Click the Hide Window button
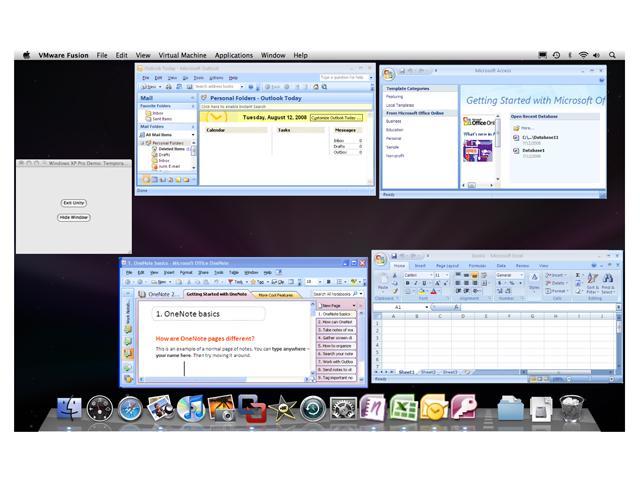Screen dimensions: 640x480 point(74,218)
